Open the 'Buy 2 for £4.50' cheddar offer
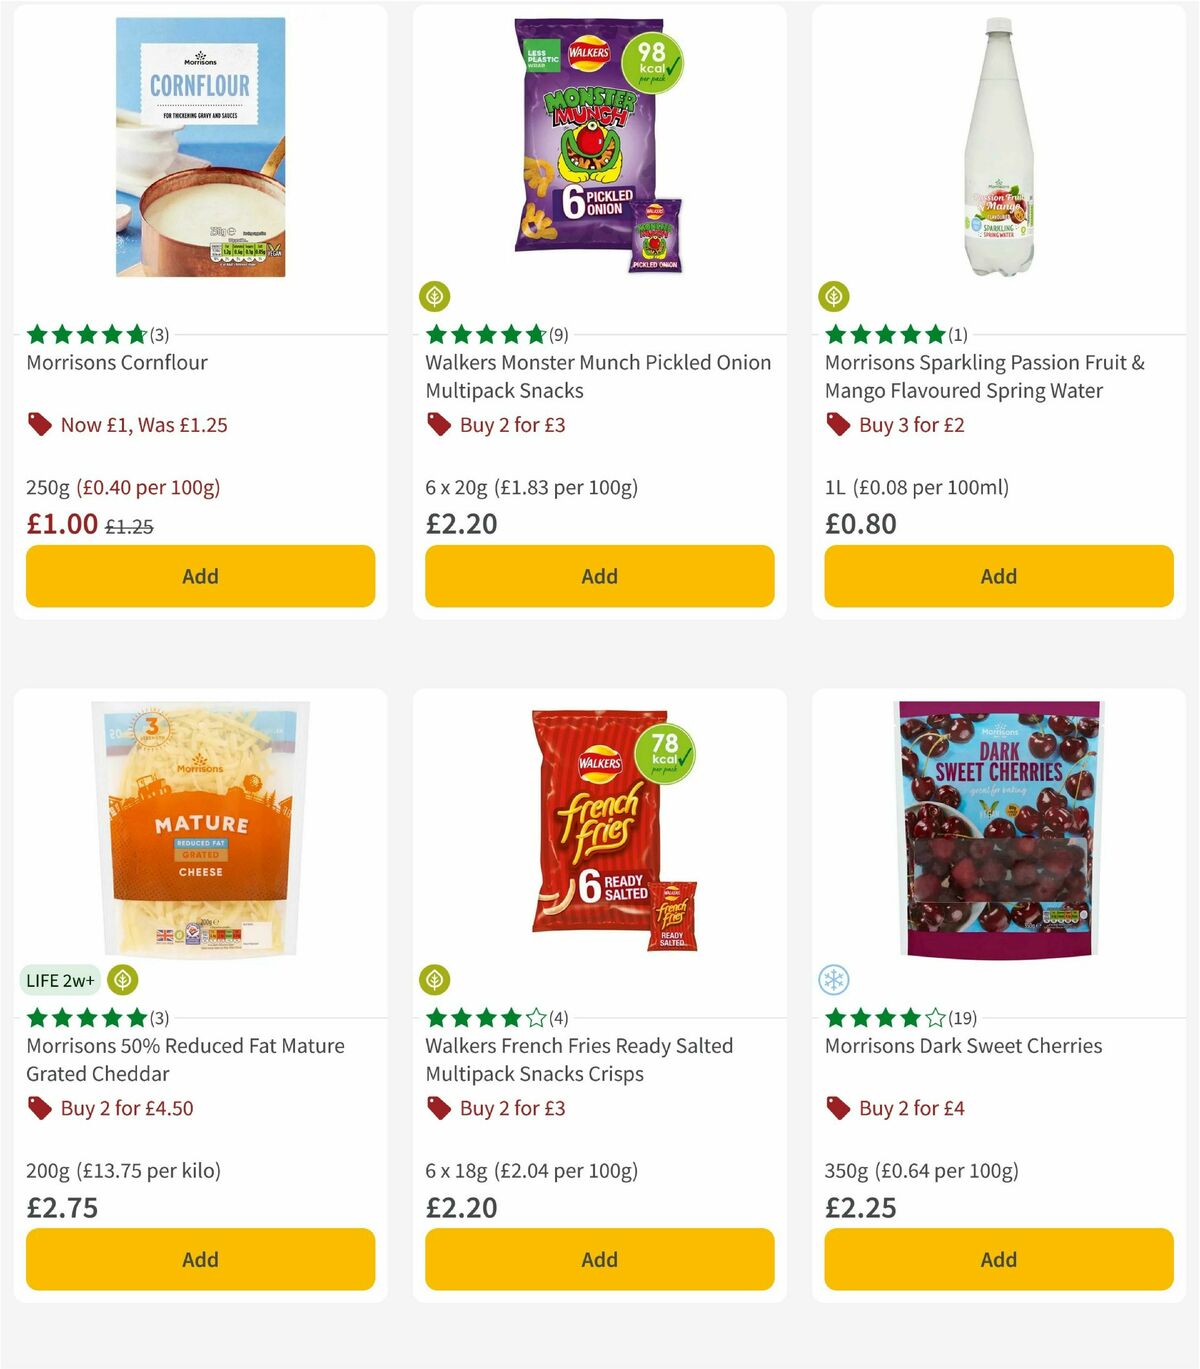This screenshot has width=1200, height=1369. [x=126, y=1108]
